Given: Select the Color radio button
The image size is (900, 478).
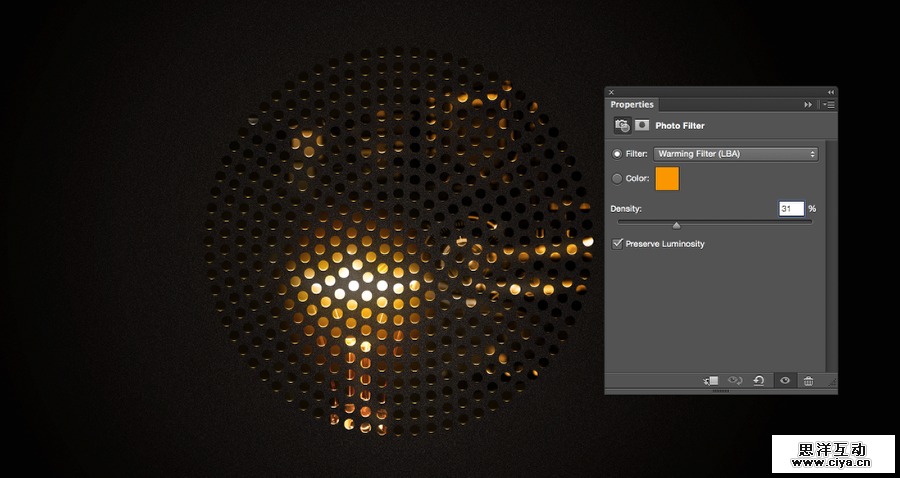Looking at the screenshot, I should (617, 178).
